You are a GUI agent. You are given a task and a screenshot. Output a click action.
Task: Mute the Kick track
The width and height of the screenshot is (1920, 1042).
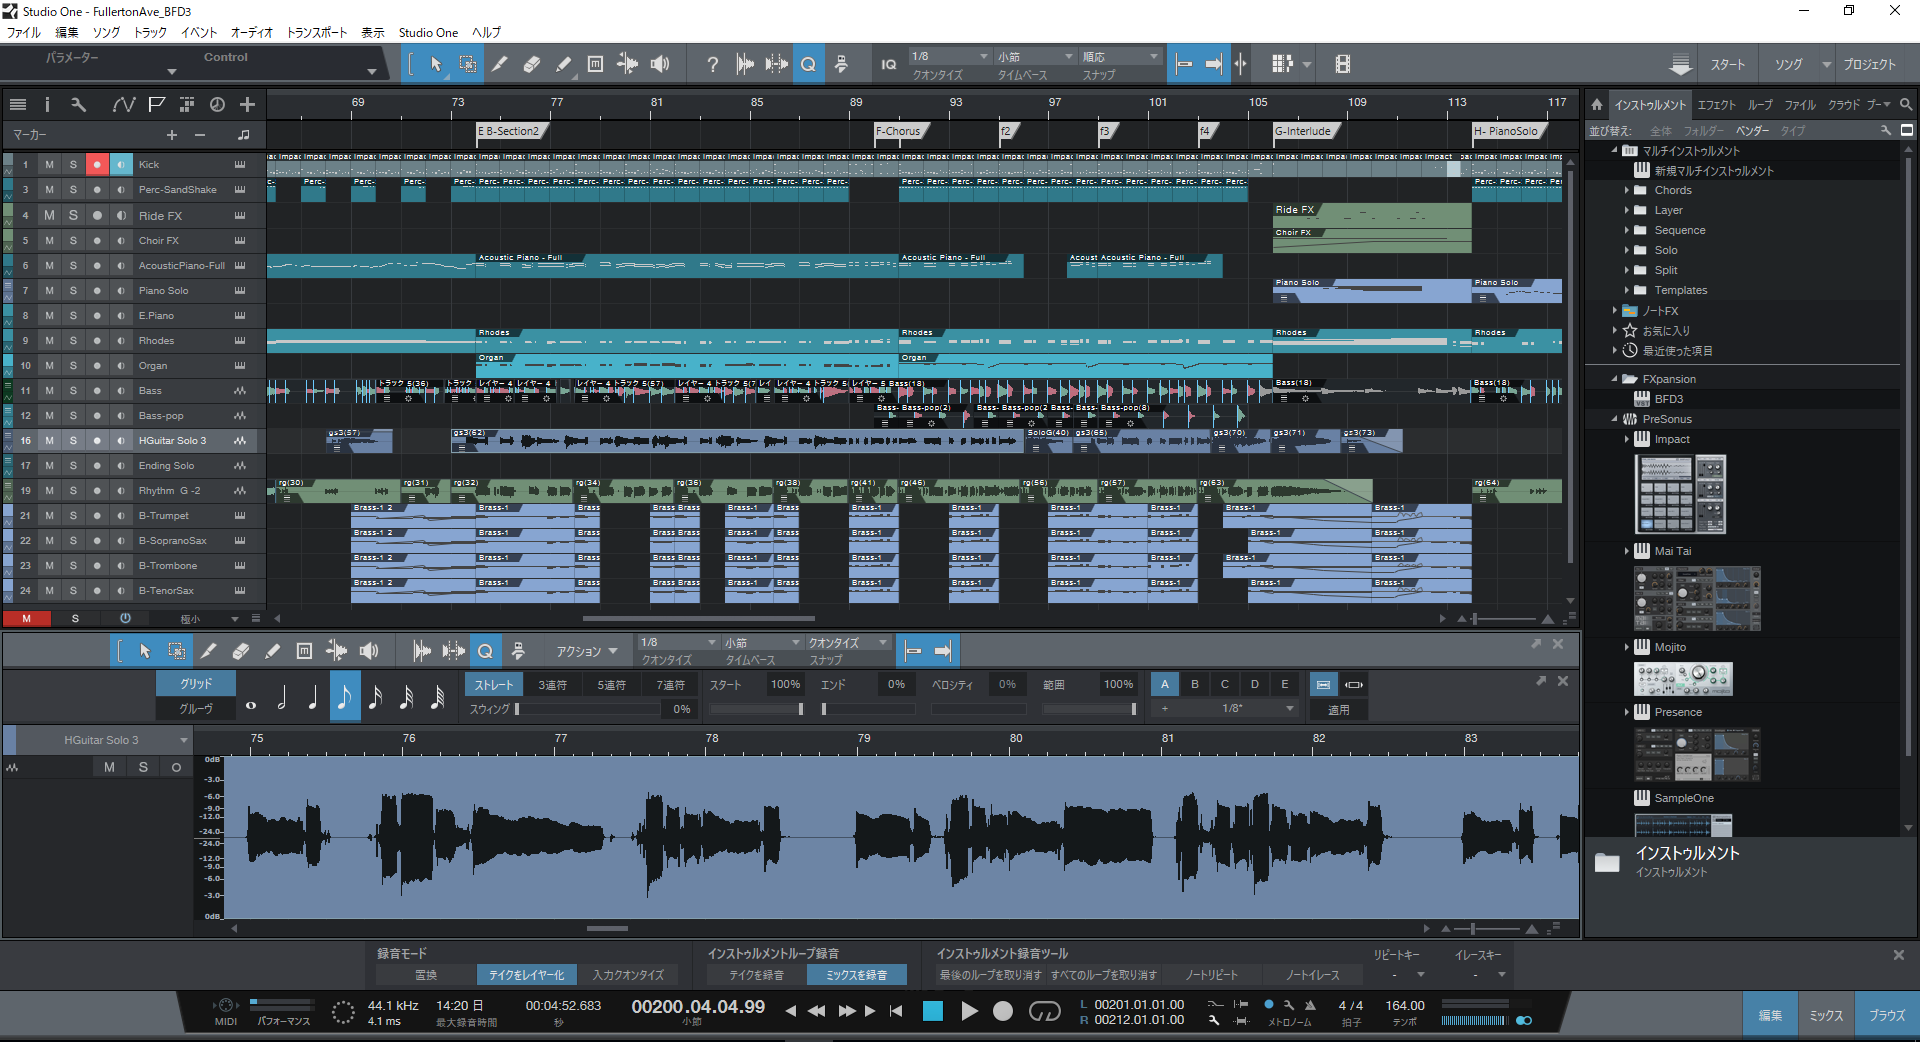pyautogui.click(x=49, y=164)
